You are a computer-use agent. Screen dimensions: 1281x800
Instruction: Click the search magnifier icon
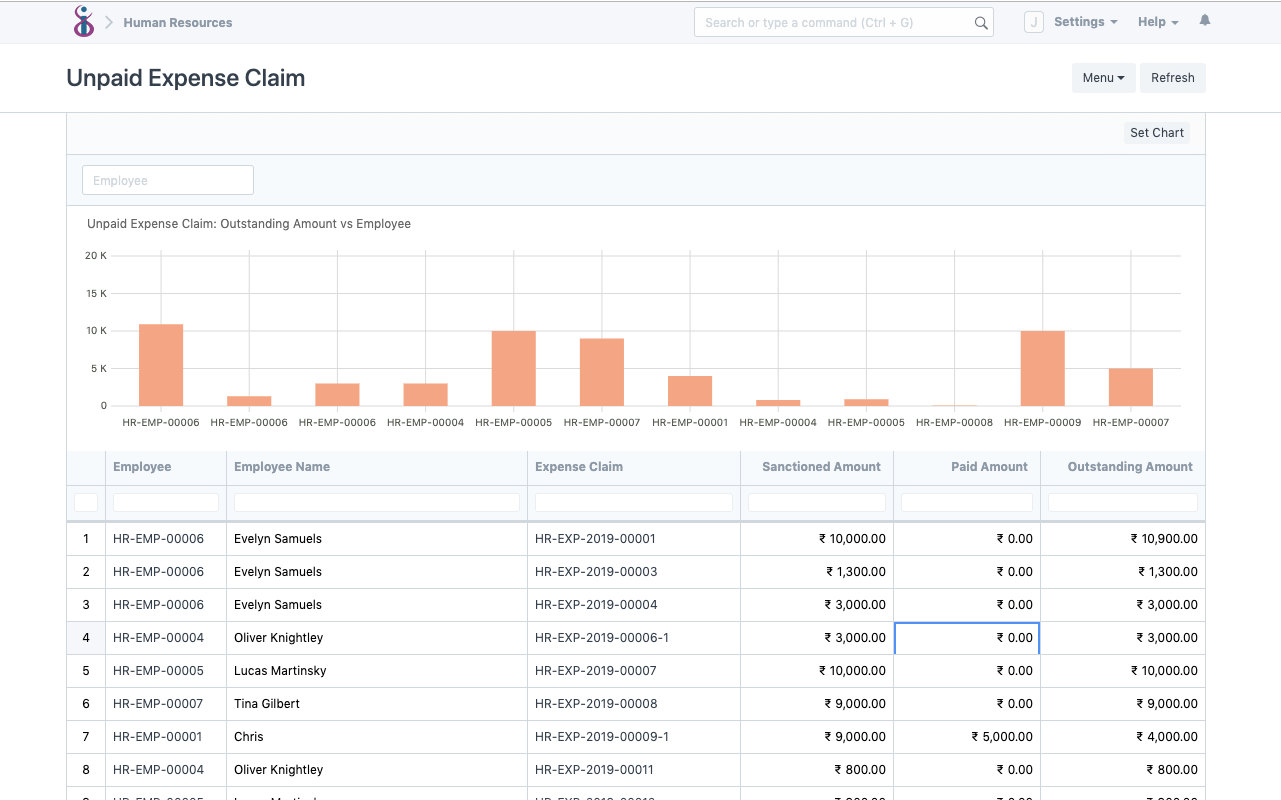pos(979,21)
